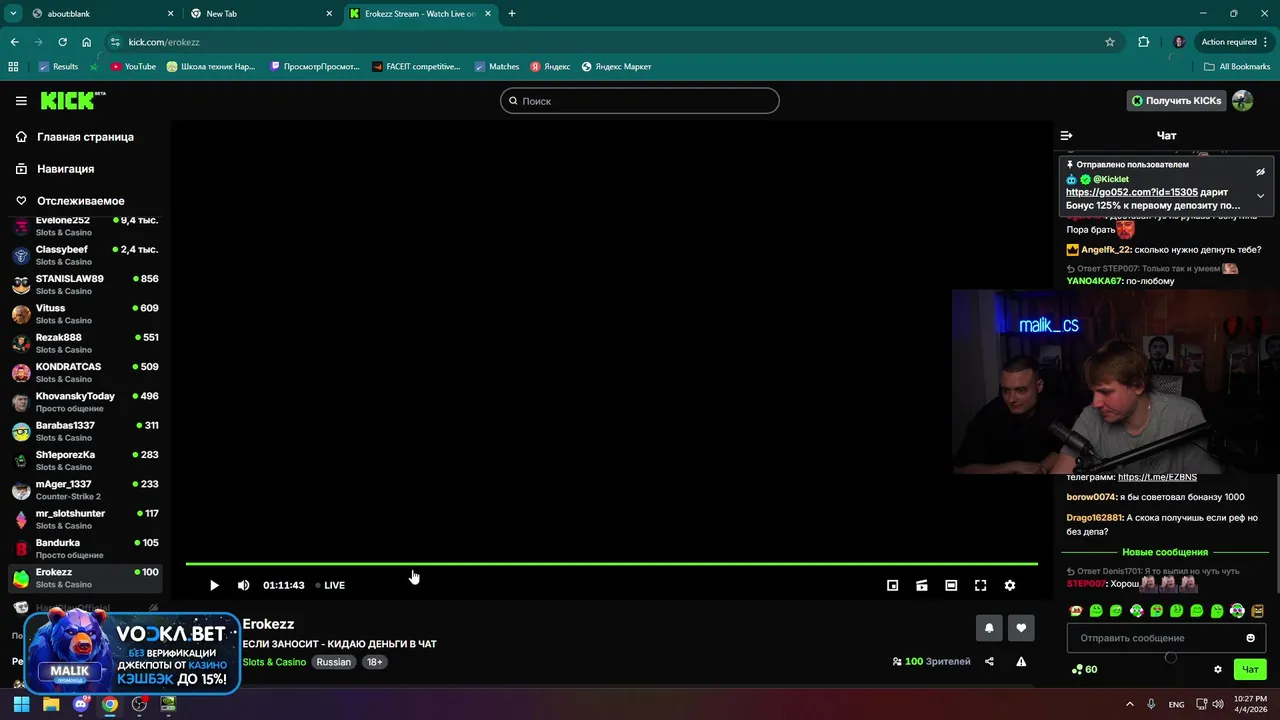Open emoji picker in the message box

[1250, 638]
